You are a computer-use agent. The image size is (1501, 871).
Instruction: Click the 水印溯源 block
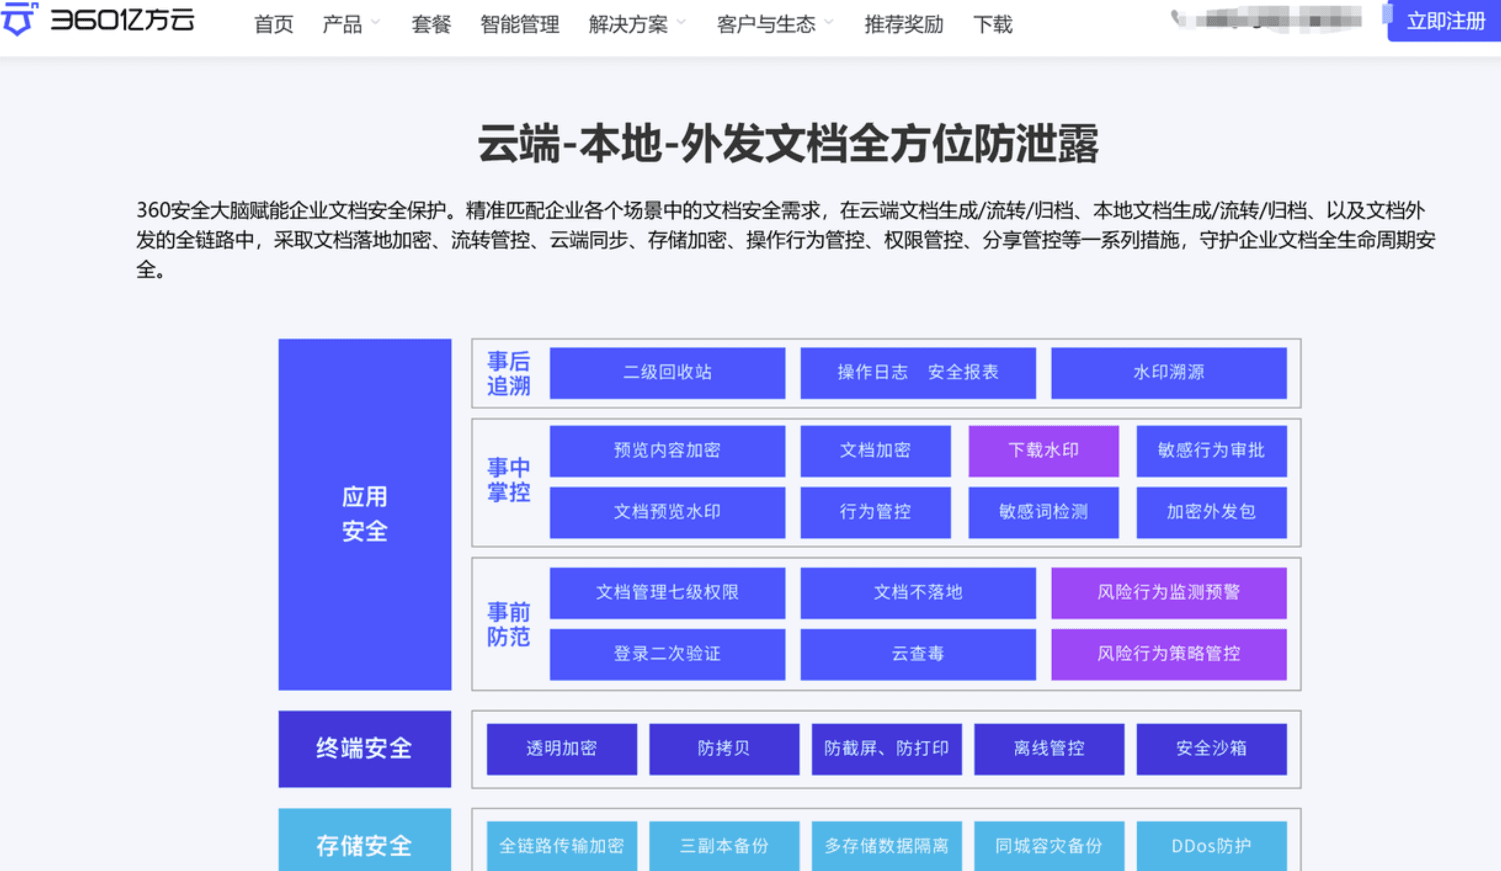(1169, 373)
